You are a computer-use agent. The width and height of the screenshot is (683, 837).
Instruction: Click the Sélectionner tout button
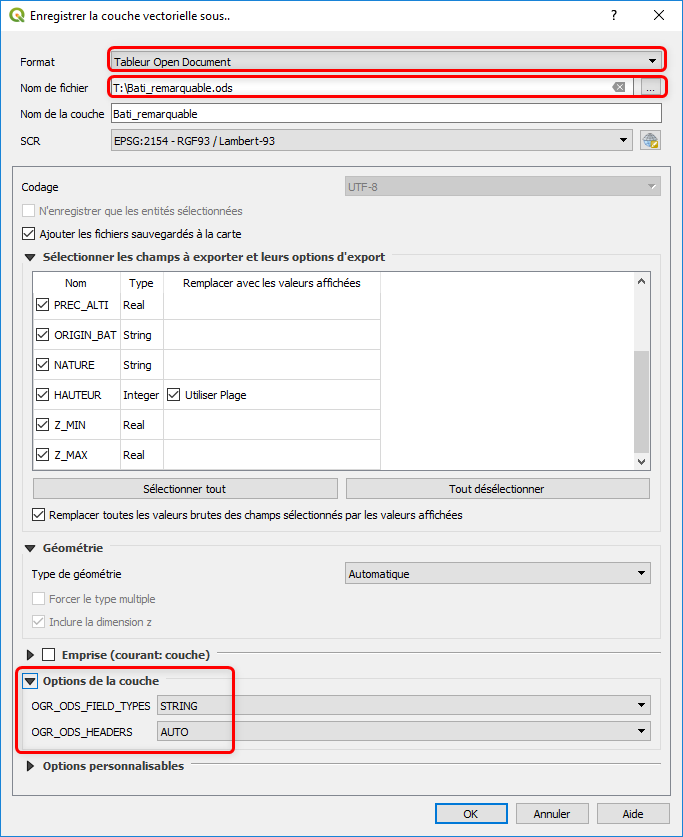[x=185, y=489]
